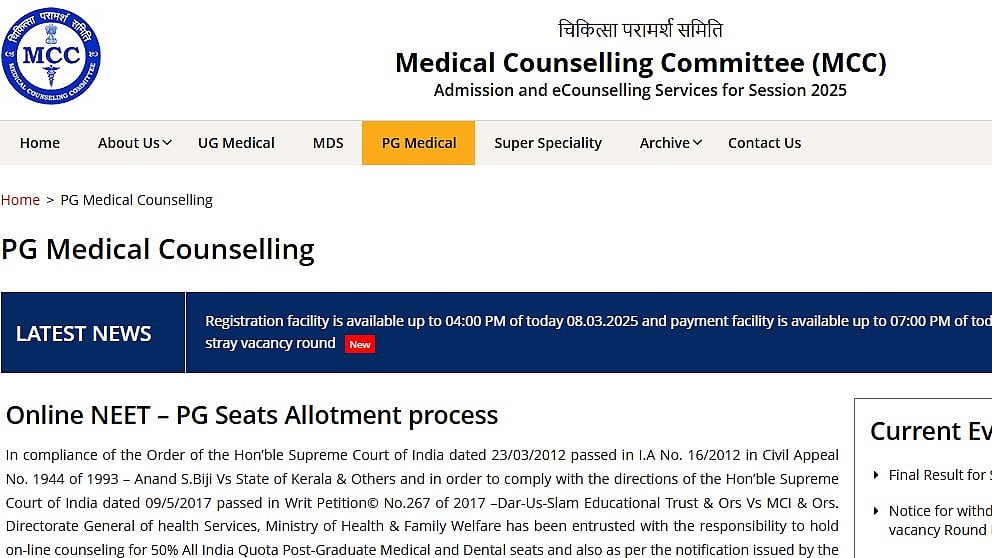Expand the About Us dropdown arrow
Screen dimensions: 992x558
167,143
